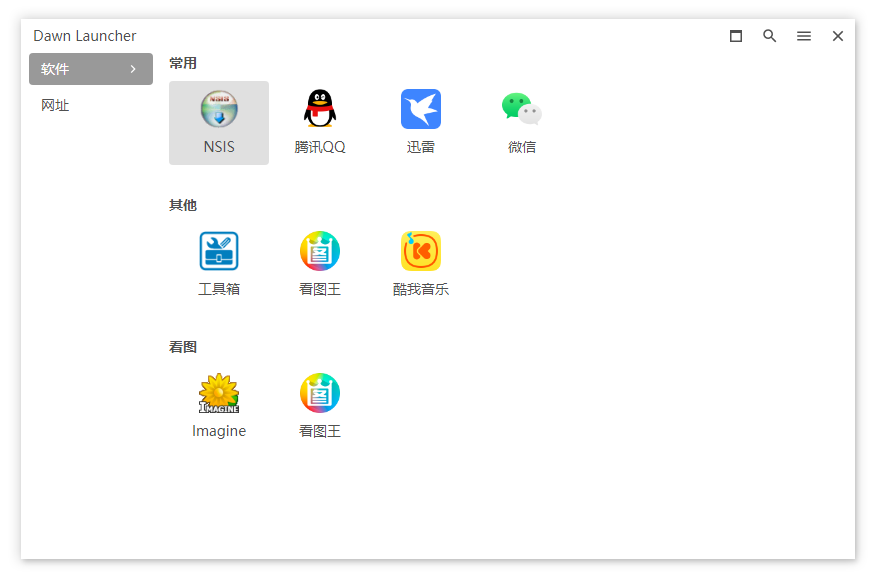Open 看图王 in the 其他 group

(320, 252)
